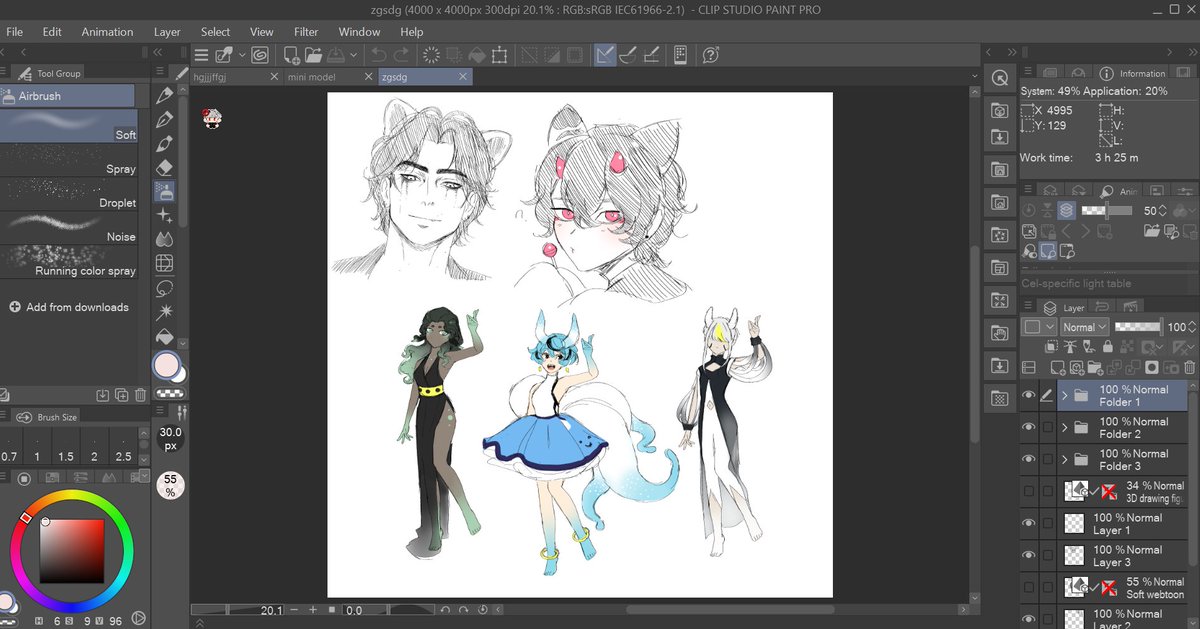
Task: Toggle Snap to Special Ruler icon
Action: tap(629, 55)
